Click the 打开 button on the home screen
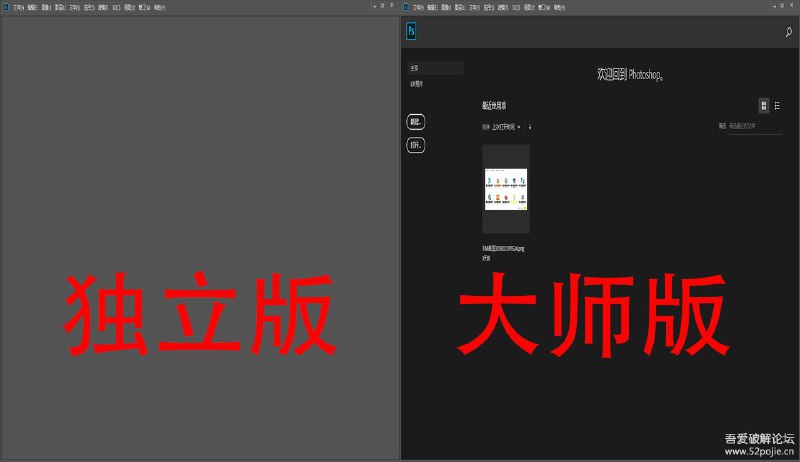 pyautogui.click(x=416, y=145)
